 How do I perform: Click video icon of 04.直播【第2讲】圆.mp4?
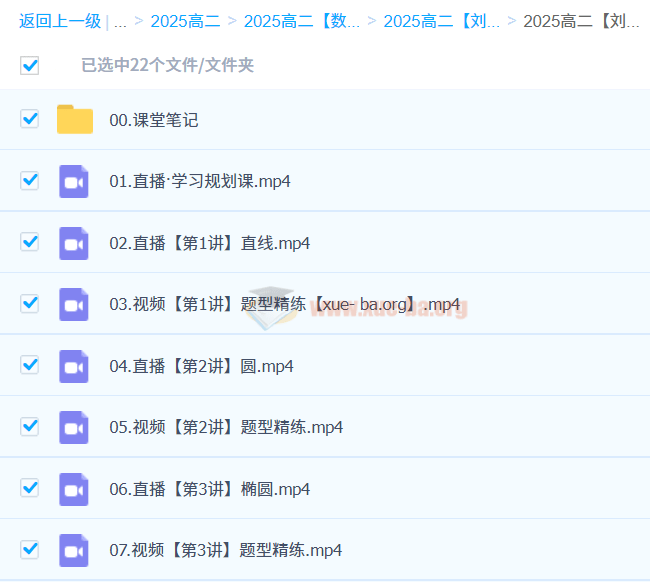tap(74, 366)
